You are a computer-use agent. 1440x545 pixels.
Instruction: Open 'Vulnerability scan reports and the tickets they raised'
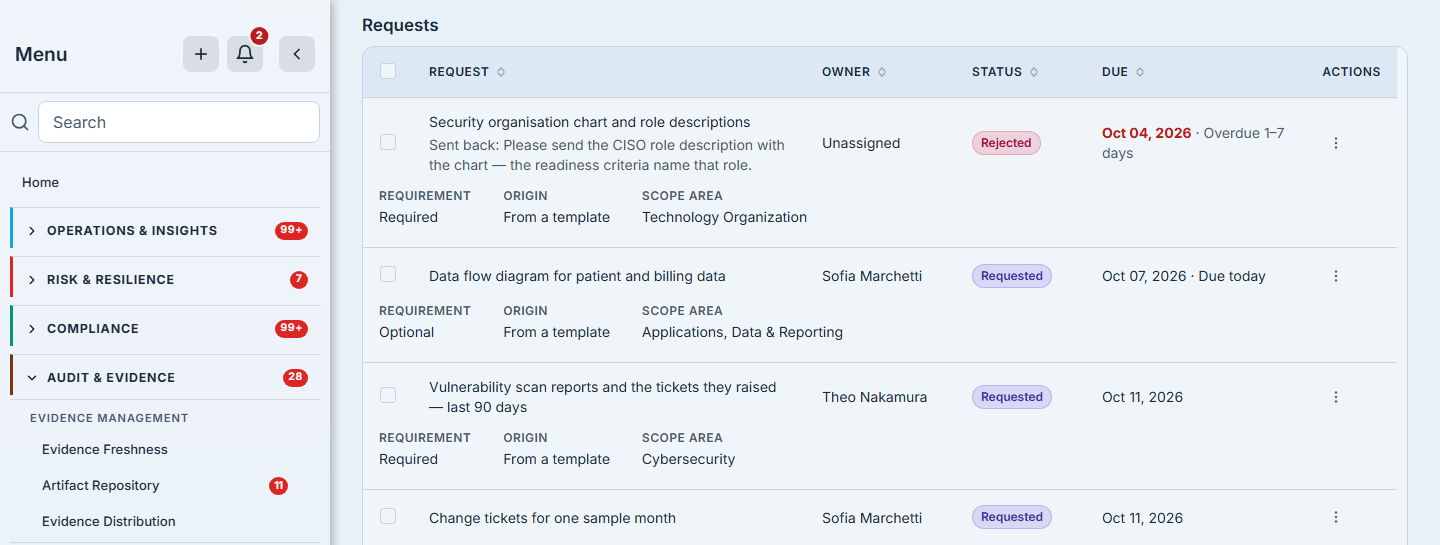[602, 397]
